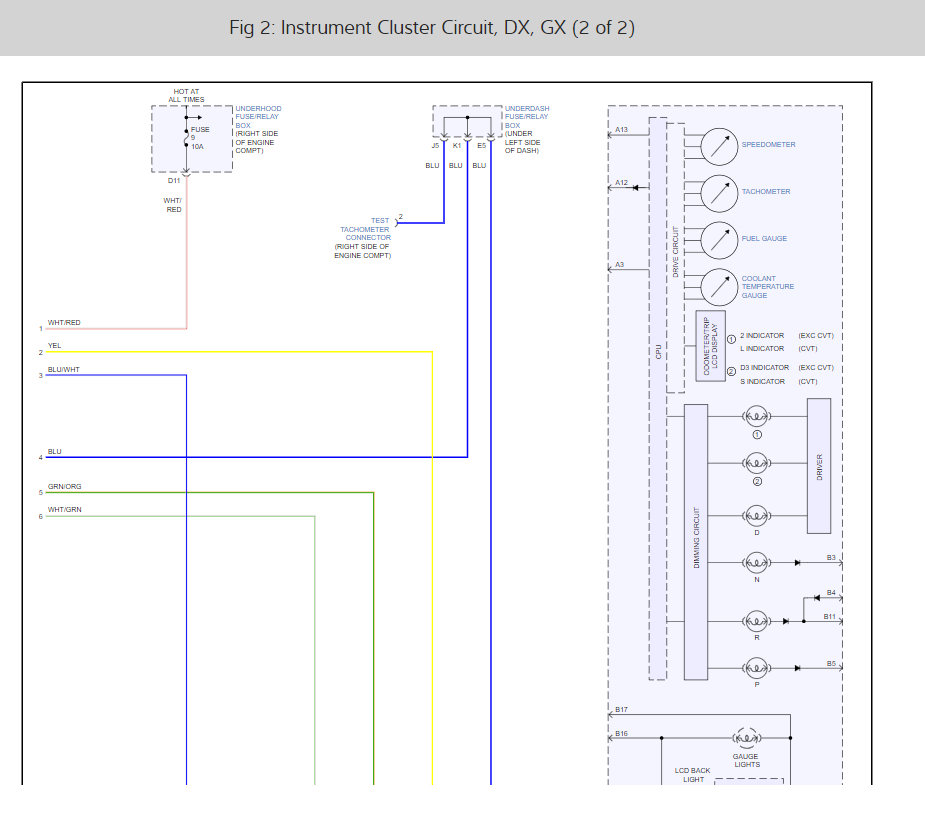Click the B4 terminal label
925x816 pixels.
click(831, 593)
